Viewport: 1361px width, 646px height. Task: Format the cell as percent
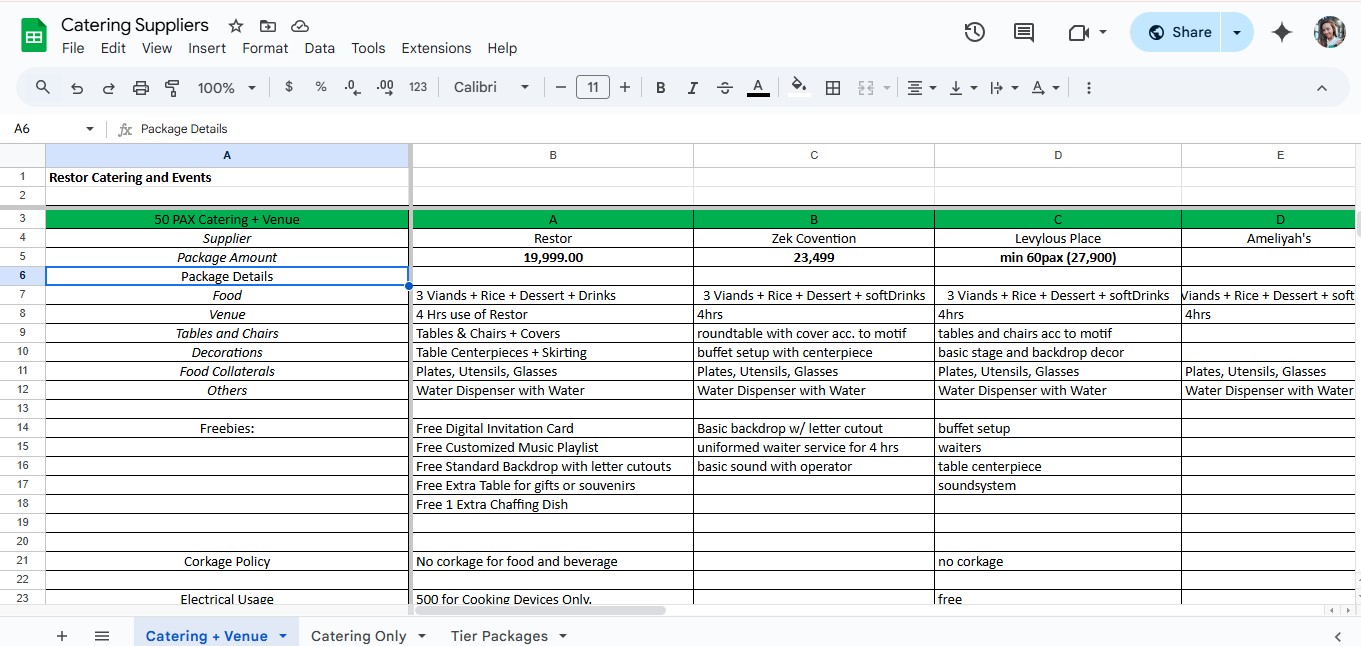tap(321, 87)
